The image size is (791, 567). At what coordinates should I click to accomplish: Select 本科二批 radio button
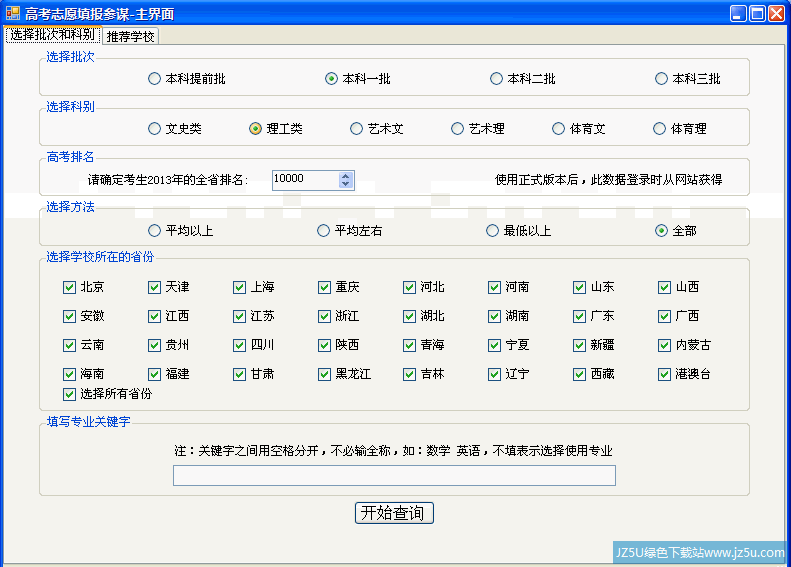(496, 79)
